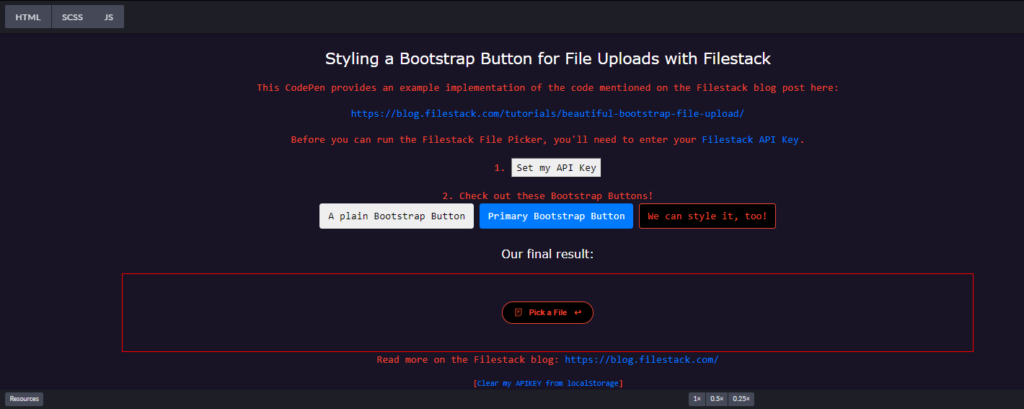Image resolution: width=1024 pixels, height=409 pixels.
Task: Click the 'Styling a Bootstrap Button' page heading
Action: [x=547, y=60]
